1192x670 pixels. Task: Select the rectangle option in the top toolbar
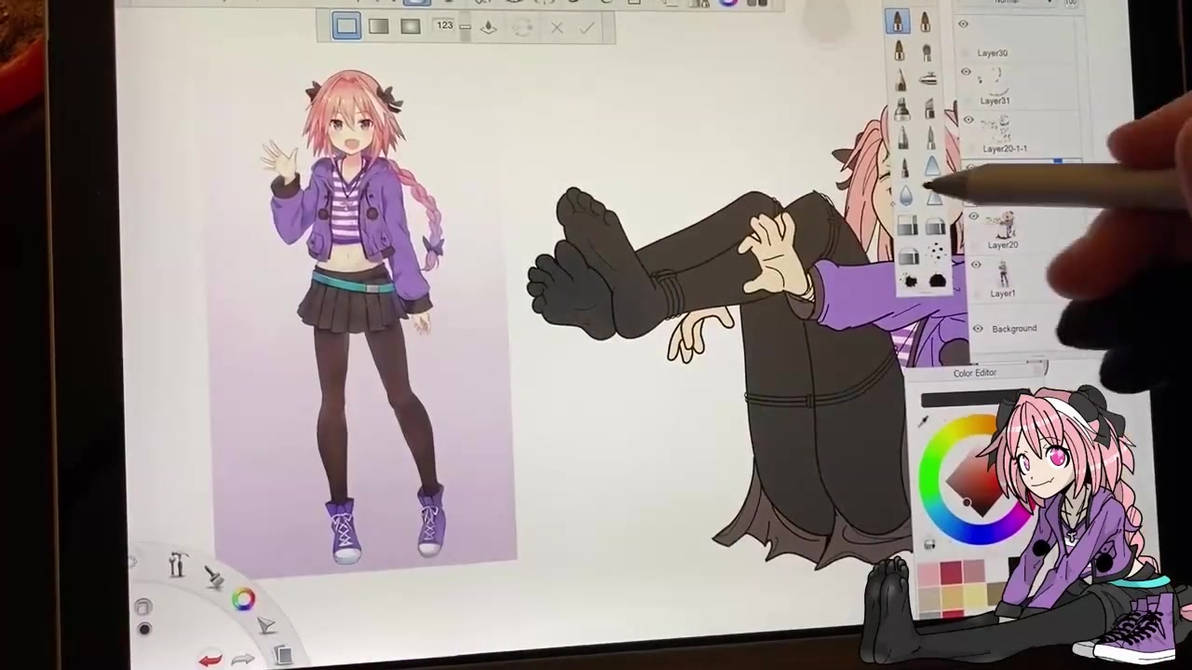pyautogui.click(x=346, y=26)
